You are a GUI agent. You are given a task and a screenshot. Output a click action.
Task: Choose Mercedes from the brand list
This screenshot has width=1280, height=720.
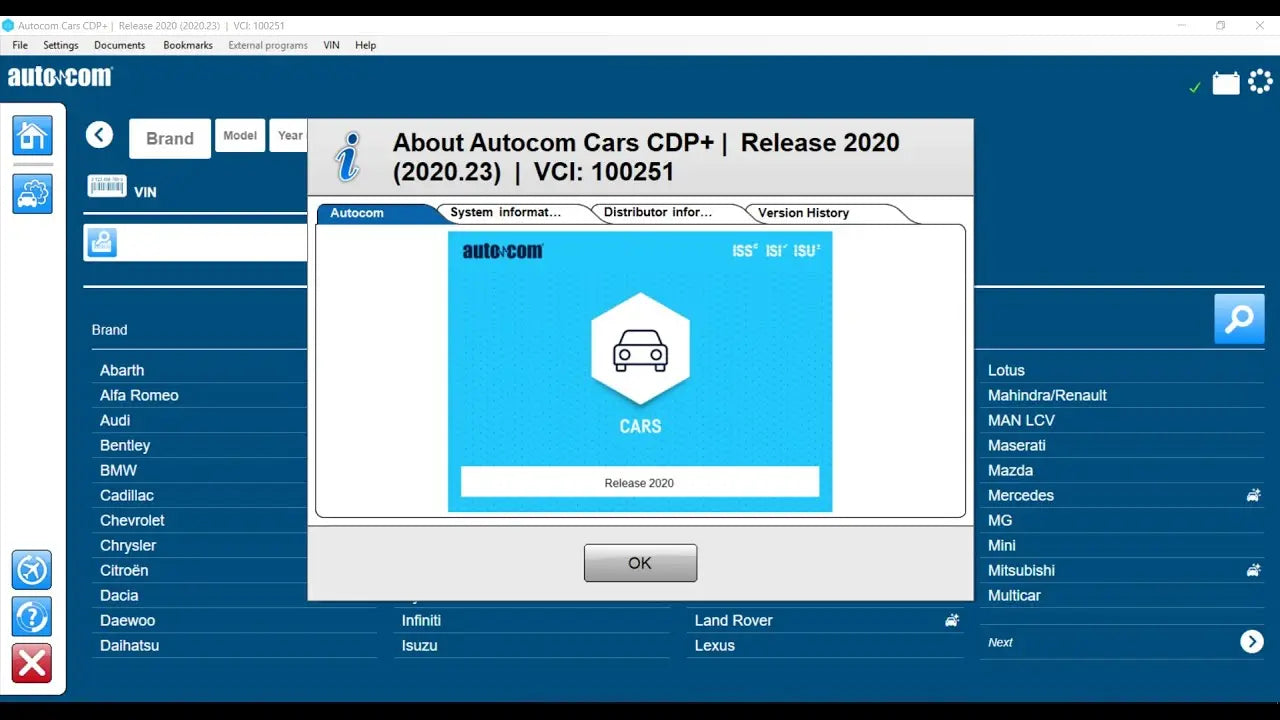(1021, 495)
